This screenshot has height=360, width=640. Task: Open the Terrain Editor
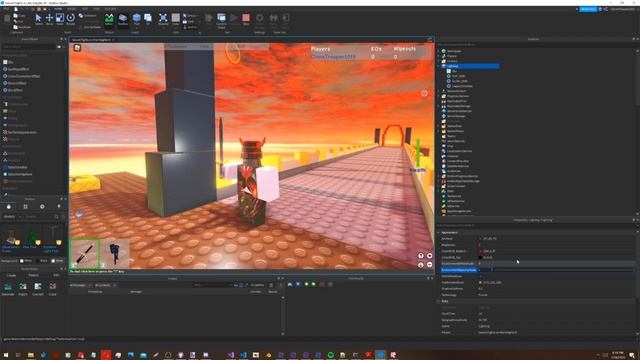point(109,19)
